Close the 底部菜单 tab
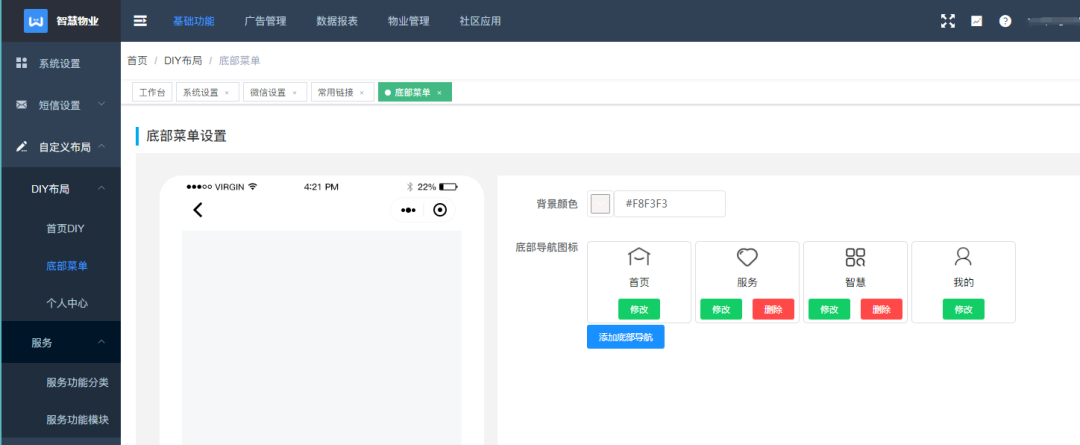Screen dimensions: 1080x445 pyautogui.click(x=439, y=92)
